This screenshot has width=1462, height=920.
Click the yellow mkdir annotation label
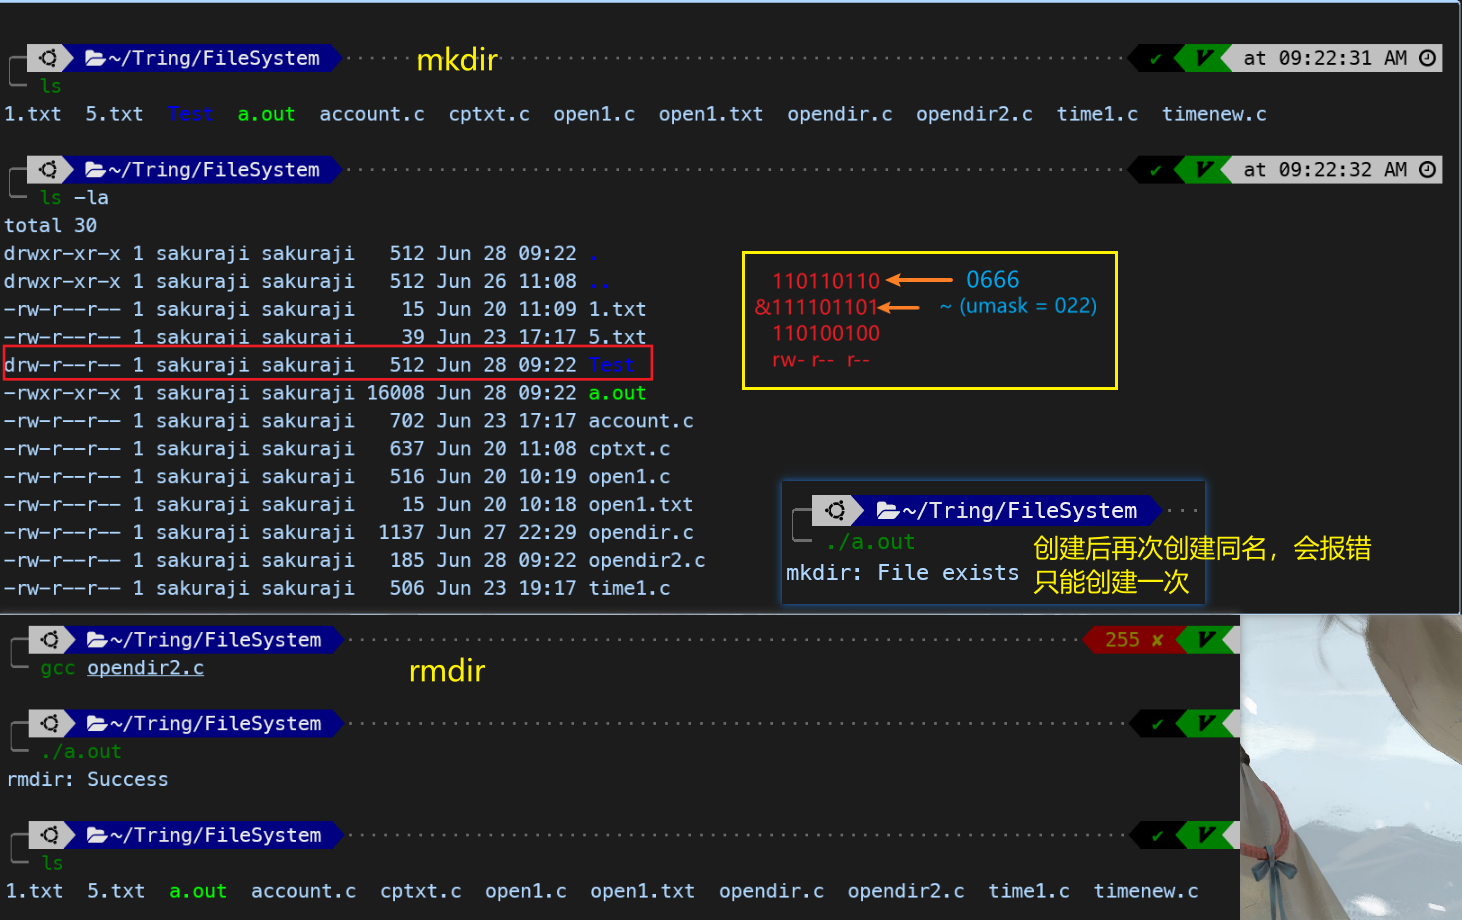tap(457, 60)
